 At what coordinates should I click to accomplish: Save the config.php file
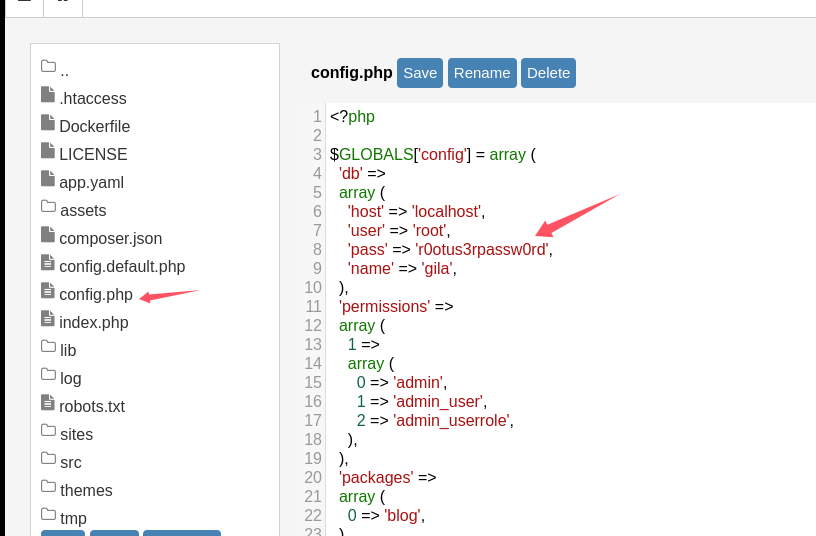tap(420, 73)
